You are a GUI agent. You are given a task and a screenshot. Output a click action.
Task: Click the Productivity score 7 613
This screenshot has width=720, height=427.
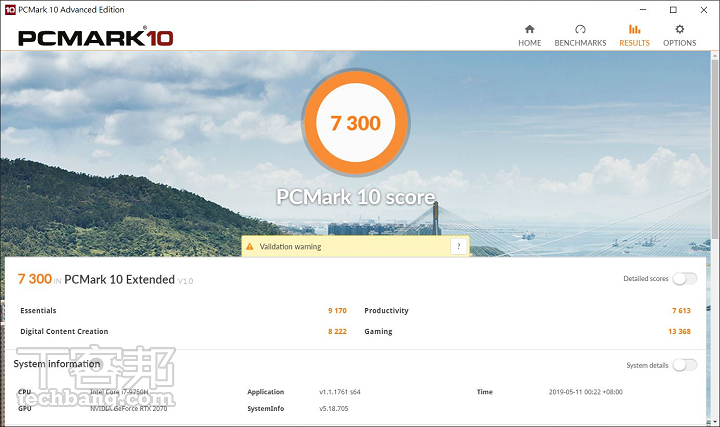681,311
